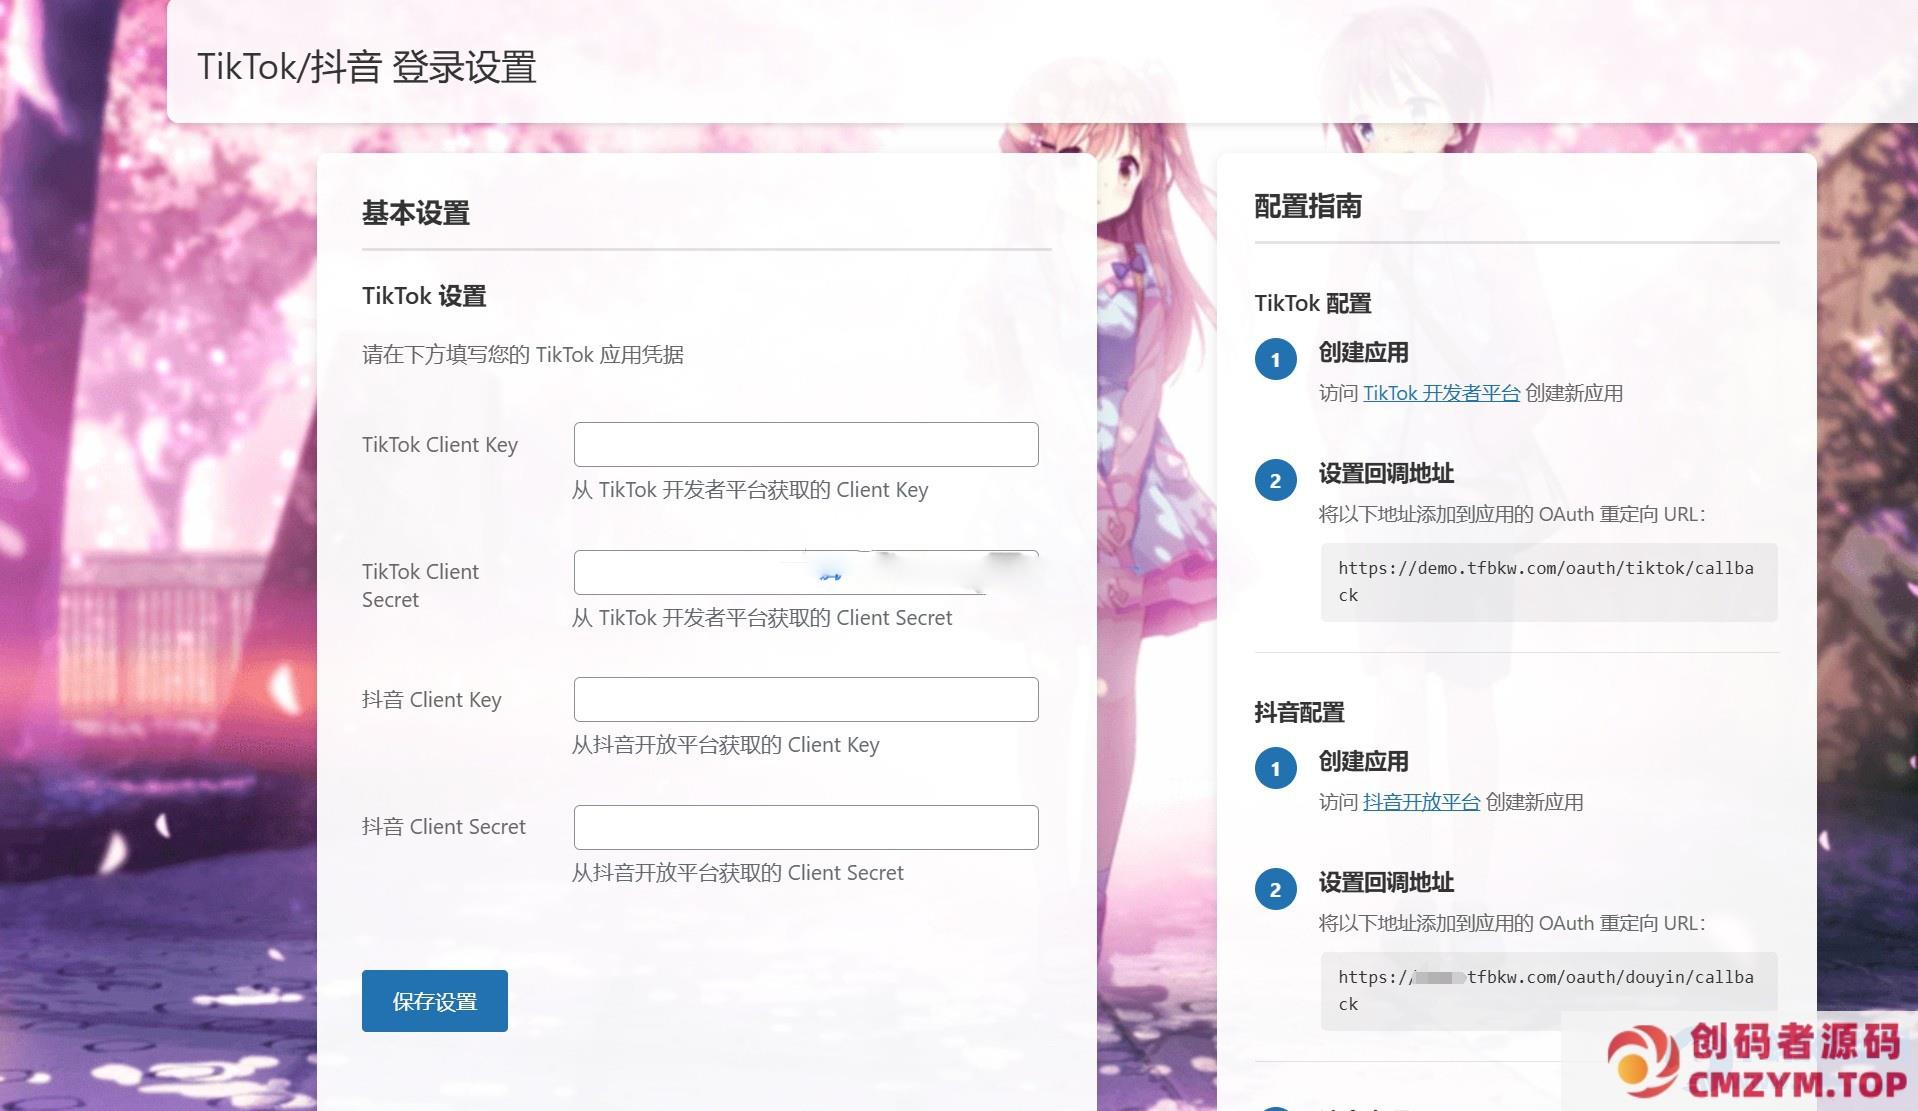
Task: Select step 2 circle icon under 抖音配置
Action: pyautogui.click(x=1275, y=890)
